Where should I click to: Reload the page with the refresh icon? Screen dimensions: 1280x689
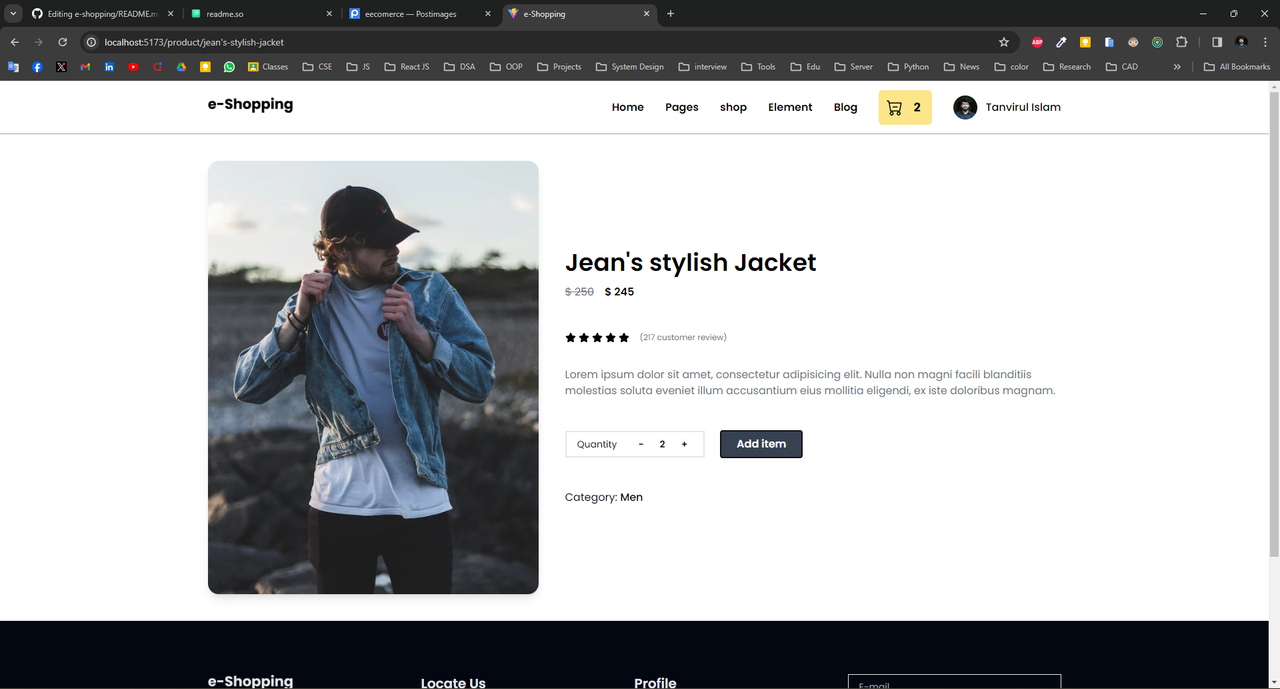(x=62, y=42)
